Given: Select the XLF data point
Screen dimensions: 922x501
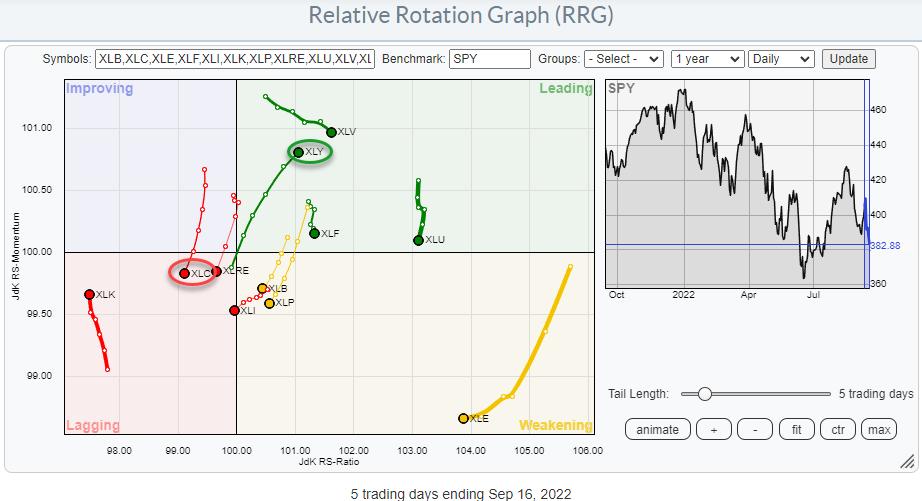Looking at the screenshot, I should click(314, 233).
